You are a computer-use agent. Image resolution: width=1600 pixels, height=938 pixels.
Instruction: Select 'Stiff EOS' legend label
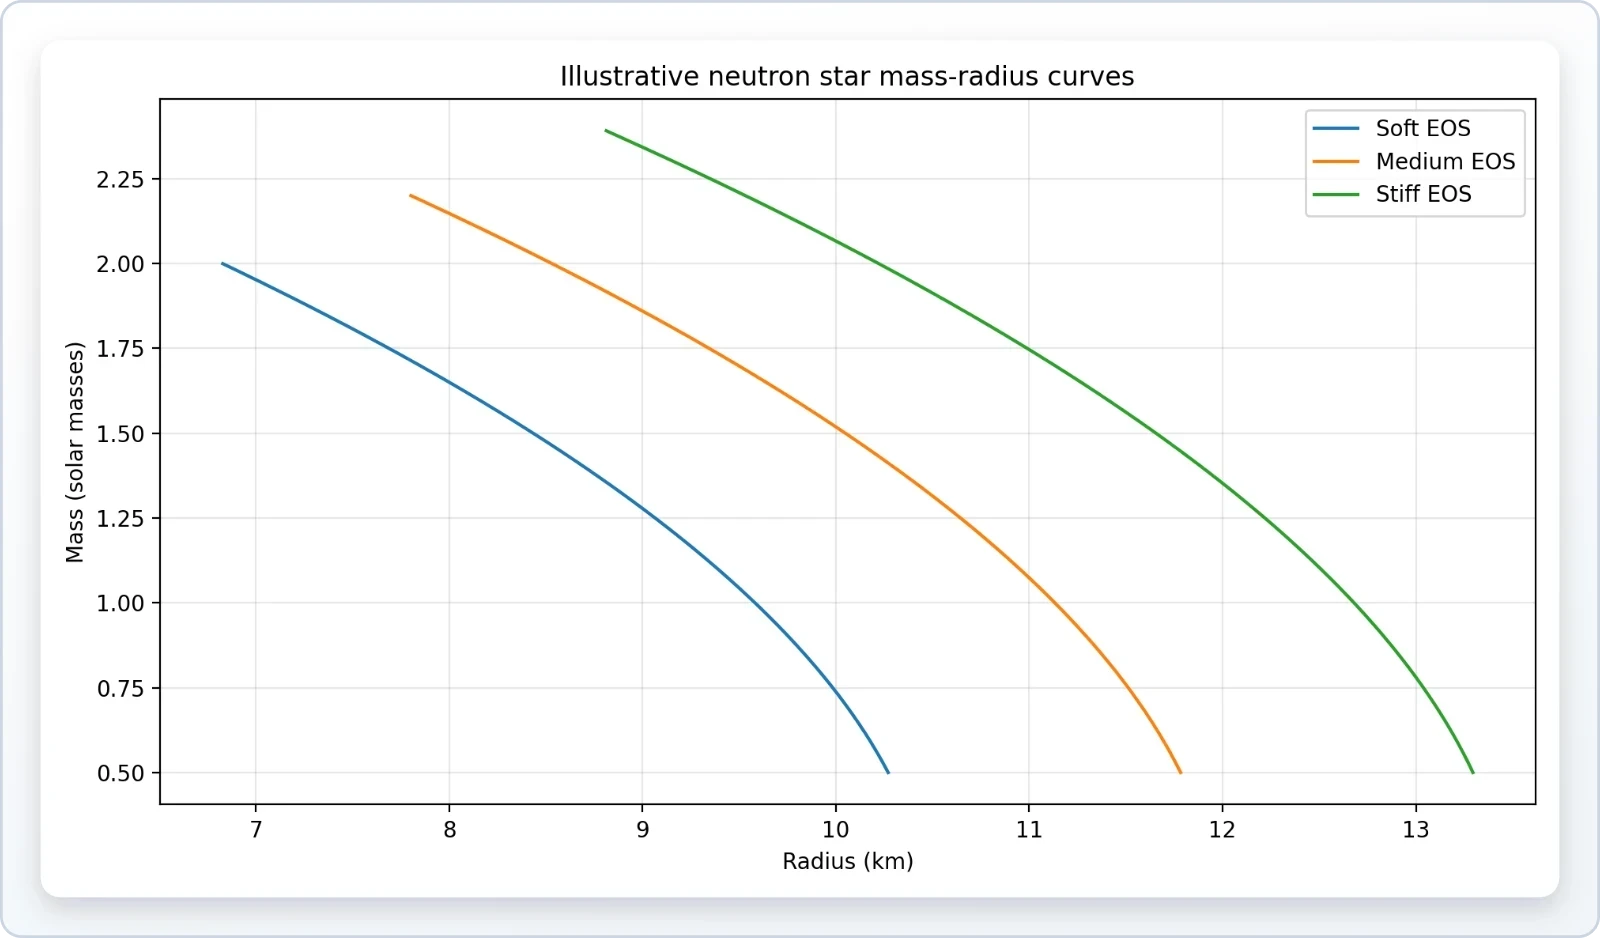pyautogui.click(x=1423, y=194)
